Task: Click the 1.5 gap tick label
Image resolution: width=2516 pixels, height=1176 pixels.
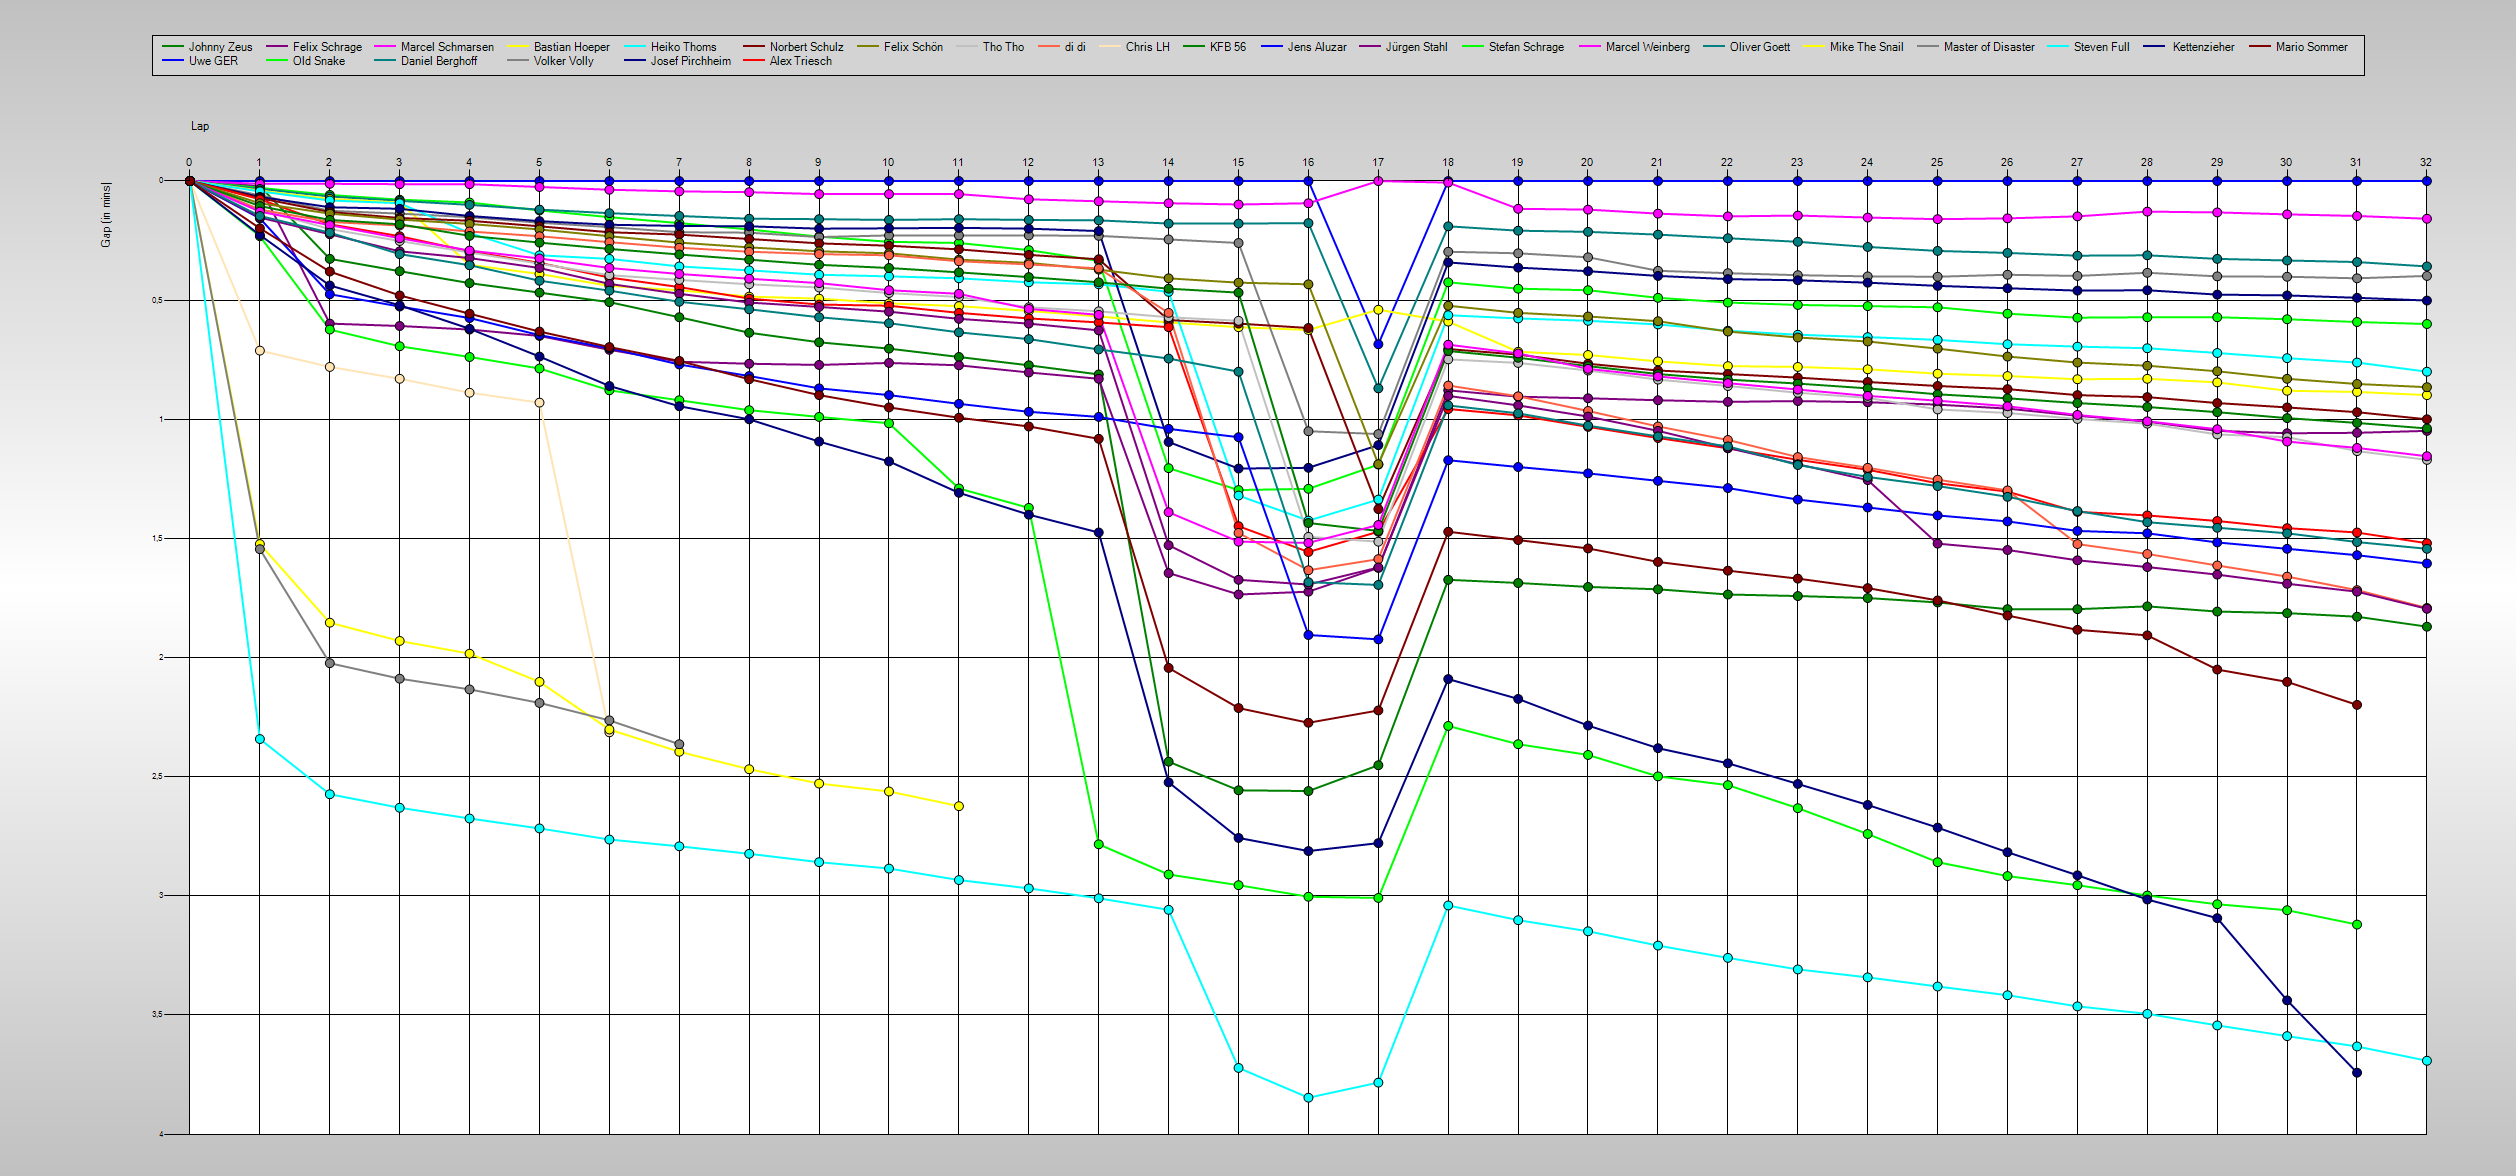Action: tap(158, 538)
